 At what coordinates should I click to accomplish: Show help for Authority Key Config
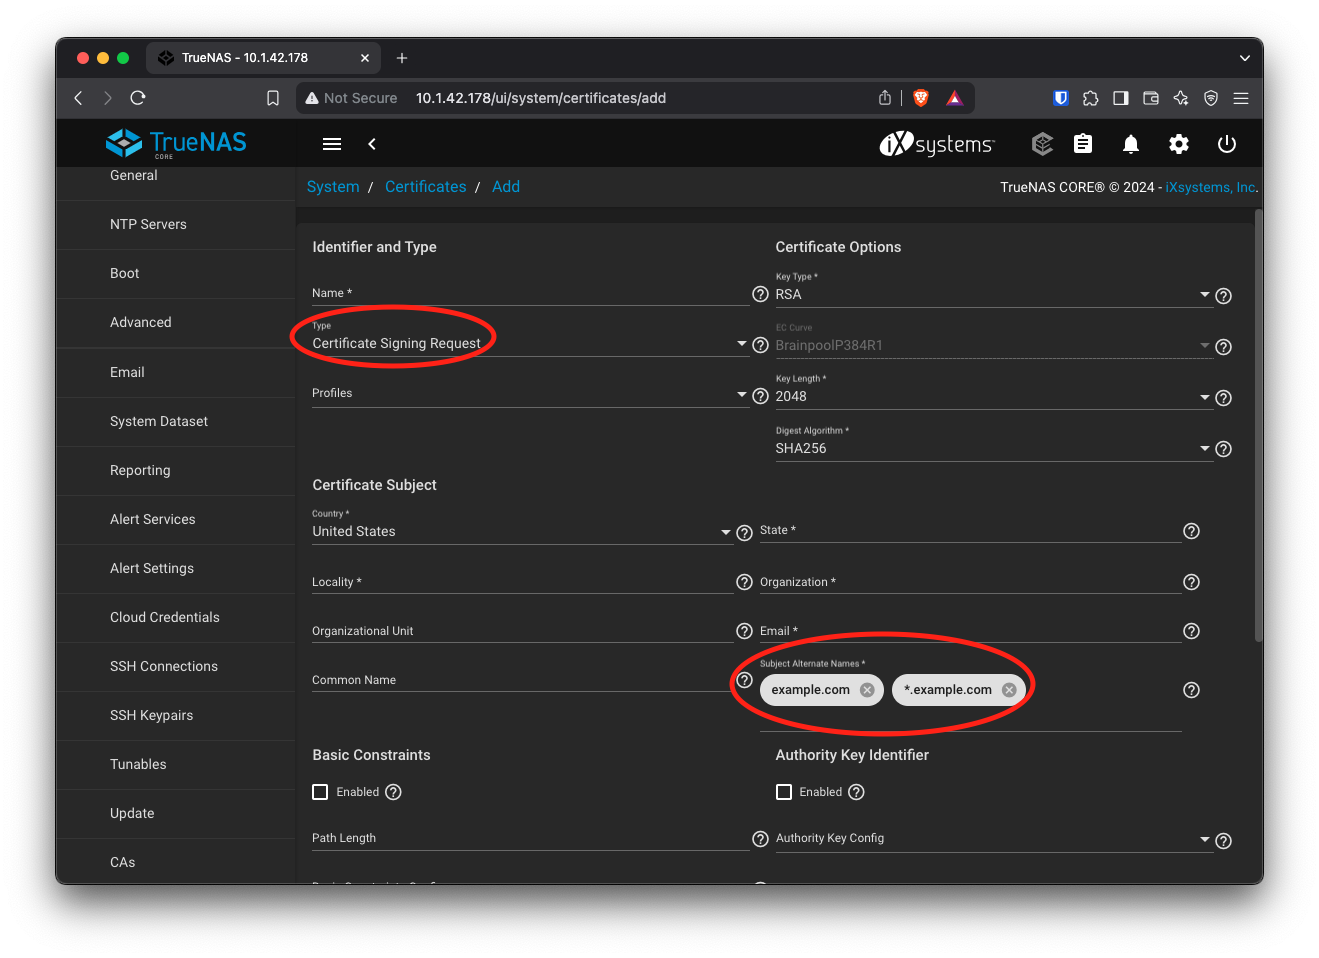click(x=1223, y=841)
